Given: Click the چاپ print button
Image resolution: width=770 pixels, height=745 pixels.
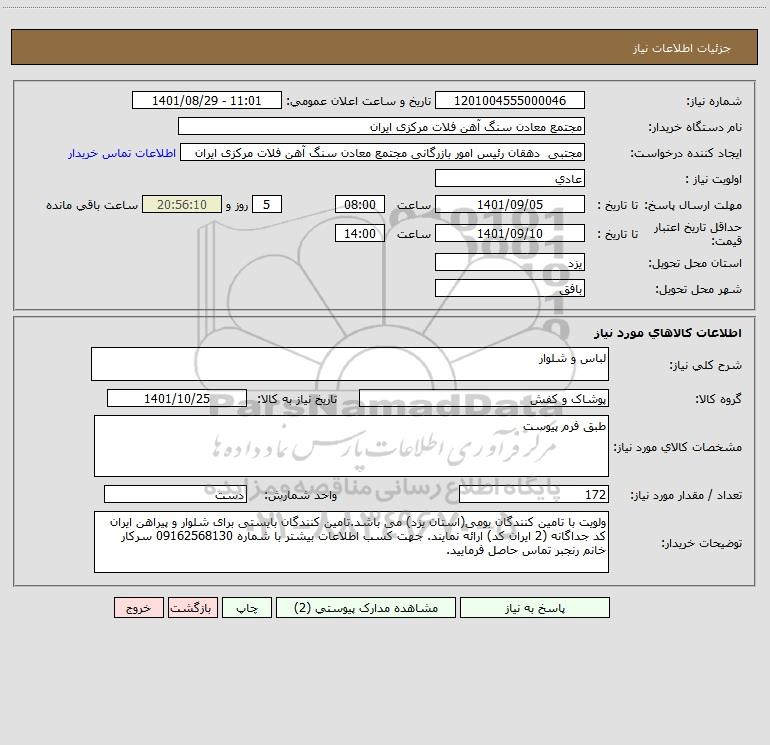Looking at the screenshot, I should [x=247, y=607].
